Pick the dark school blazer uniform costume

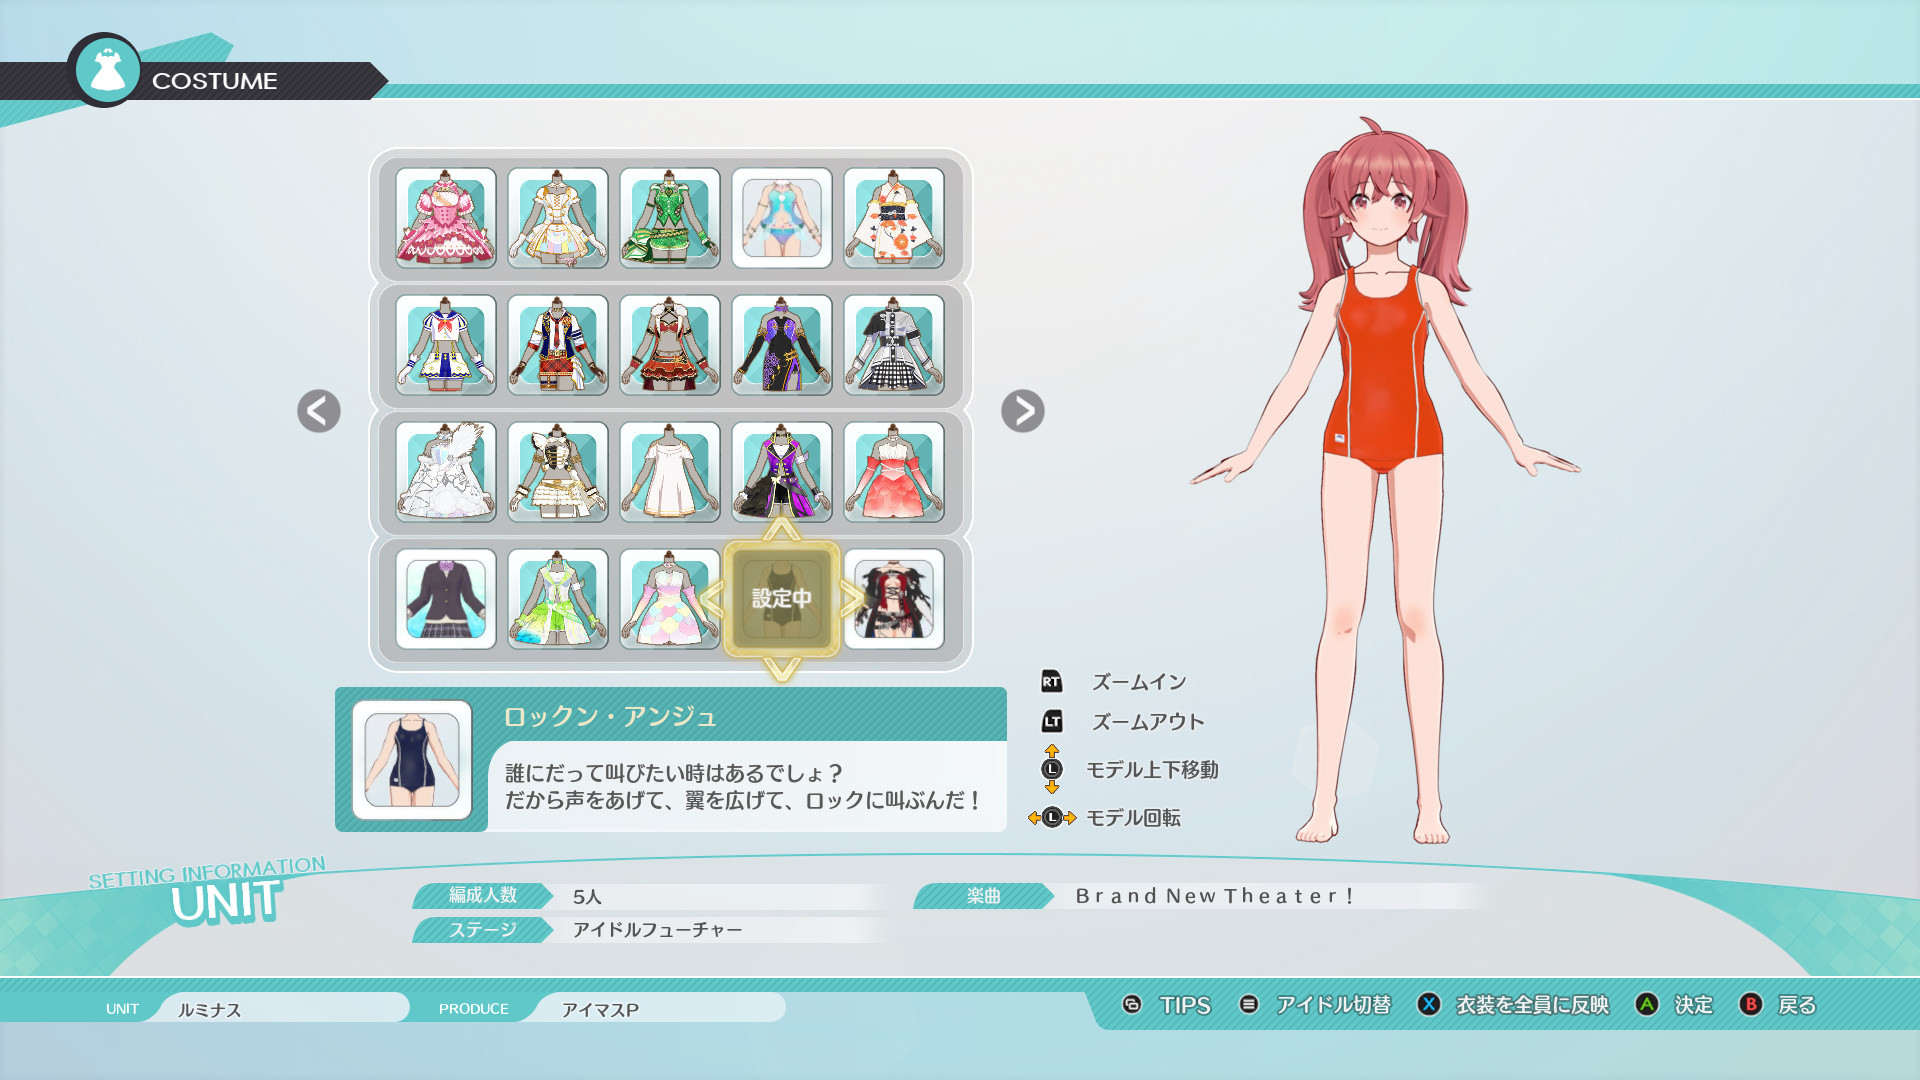tap(446, 599)
